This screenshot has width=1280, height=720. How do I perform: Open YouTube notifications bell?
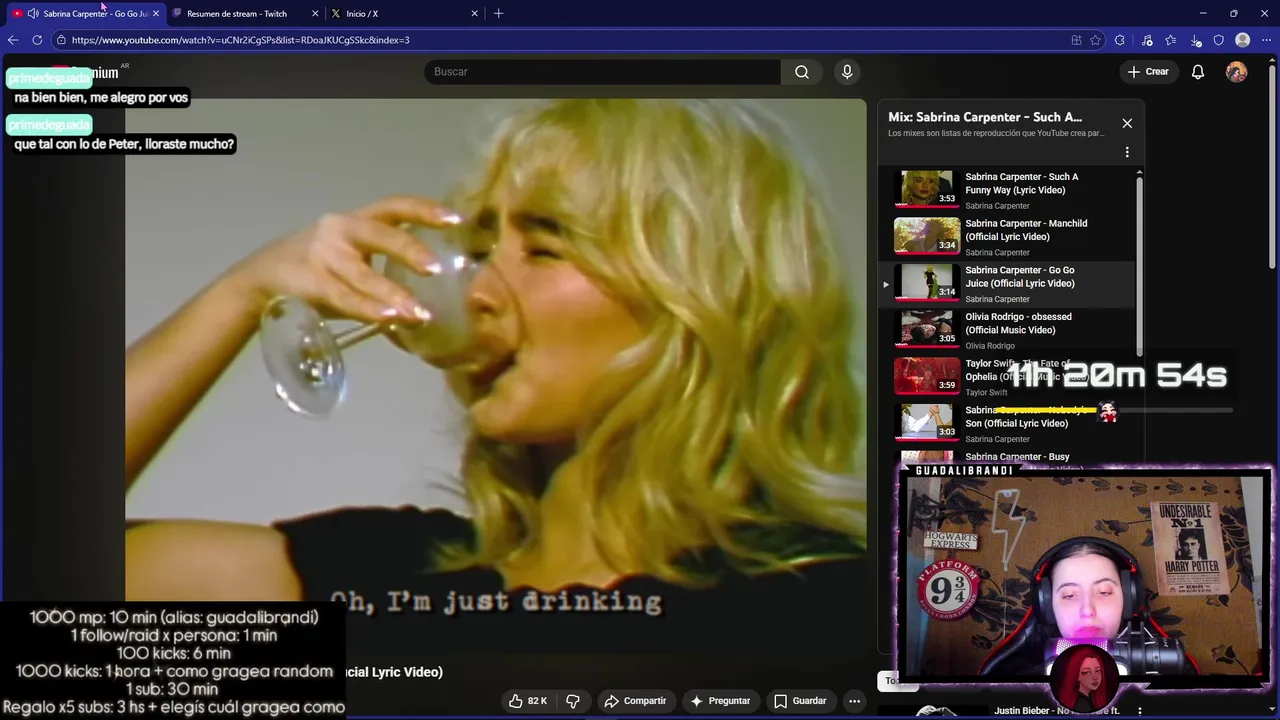(1198, 72)
